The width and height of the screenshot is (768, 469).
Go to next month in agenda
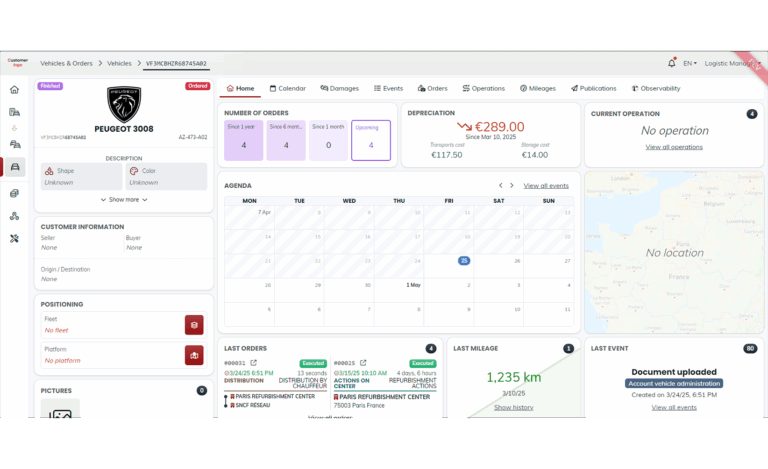[512, 185]
